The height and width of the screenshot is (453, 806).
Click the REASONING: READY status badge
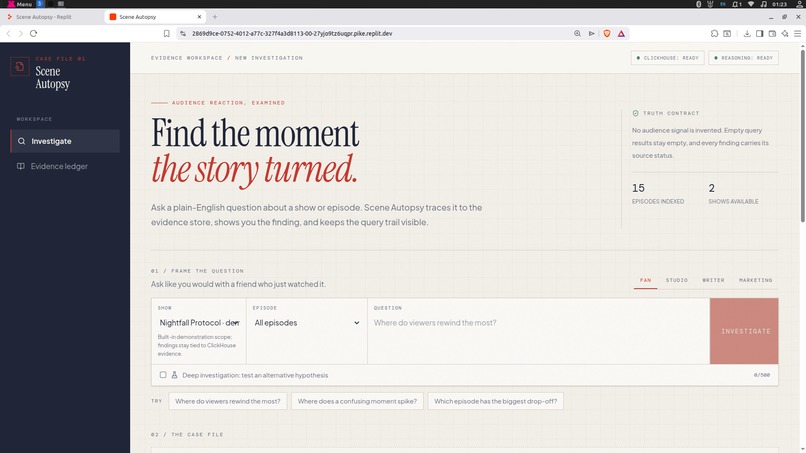point(743,58)
